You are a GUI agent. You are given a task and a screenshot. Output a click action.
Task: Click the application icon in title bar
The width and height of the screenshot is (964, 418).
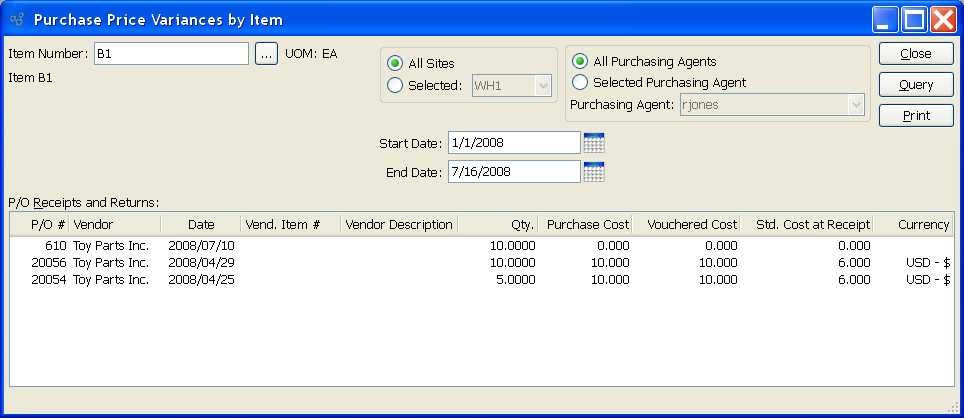(x=16, y=19)
